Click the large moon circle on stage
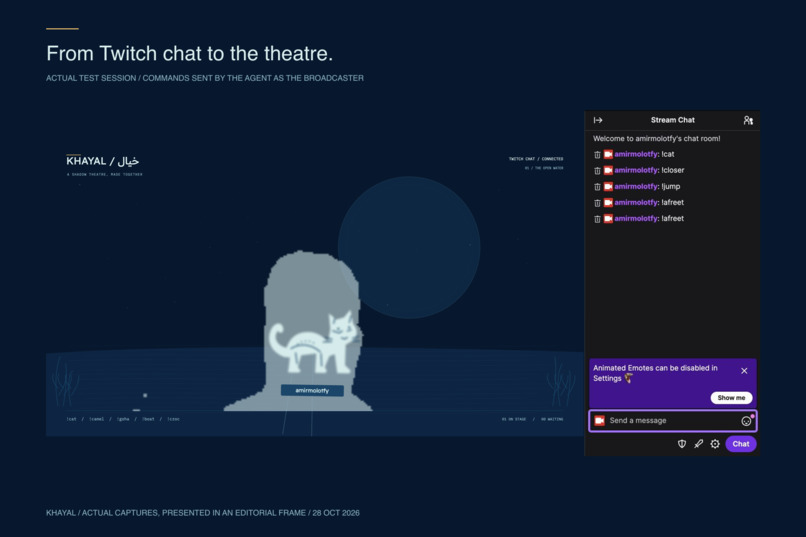 pos(409,248)
